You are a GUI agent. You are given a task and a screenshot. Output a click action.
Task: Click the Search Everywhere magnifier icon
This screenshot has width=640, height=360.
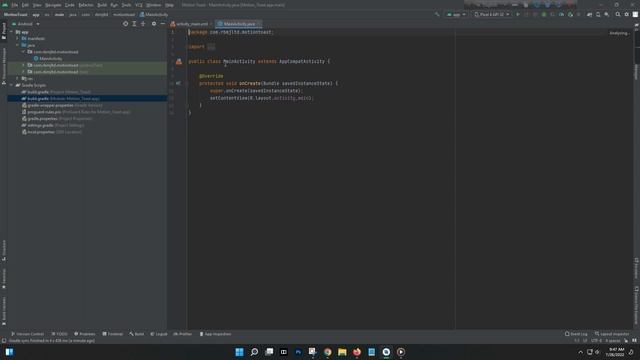pyautogui.click(x=618, y=14)
